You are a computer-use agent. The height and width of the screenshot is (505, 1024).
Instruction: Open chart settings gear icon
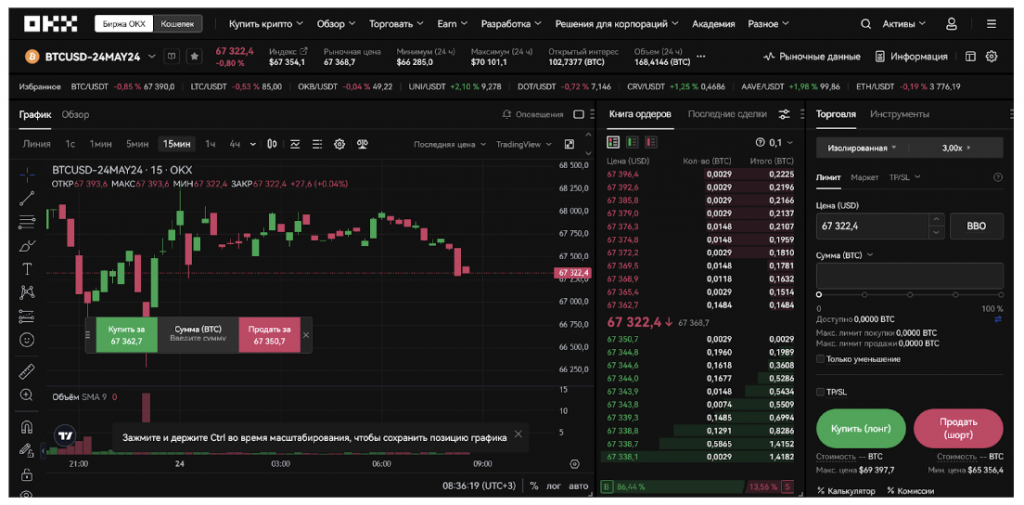point(339,144)
